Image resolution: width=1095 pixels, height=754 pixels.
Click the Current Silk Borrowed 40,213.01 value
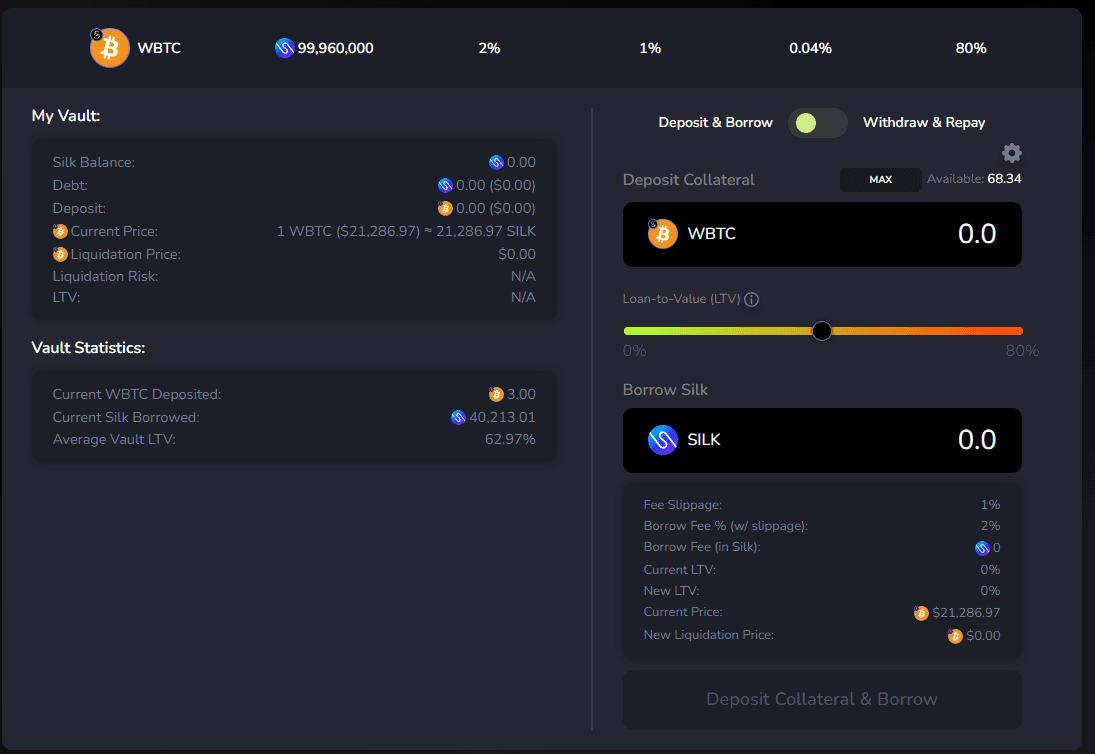click(502, 417)
